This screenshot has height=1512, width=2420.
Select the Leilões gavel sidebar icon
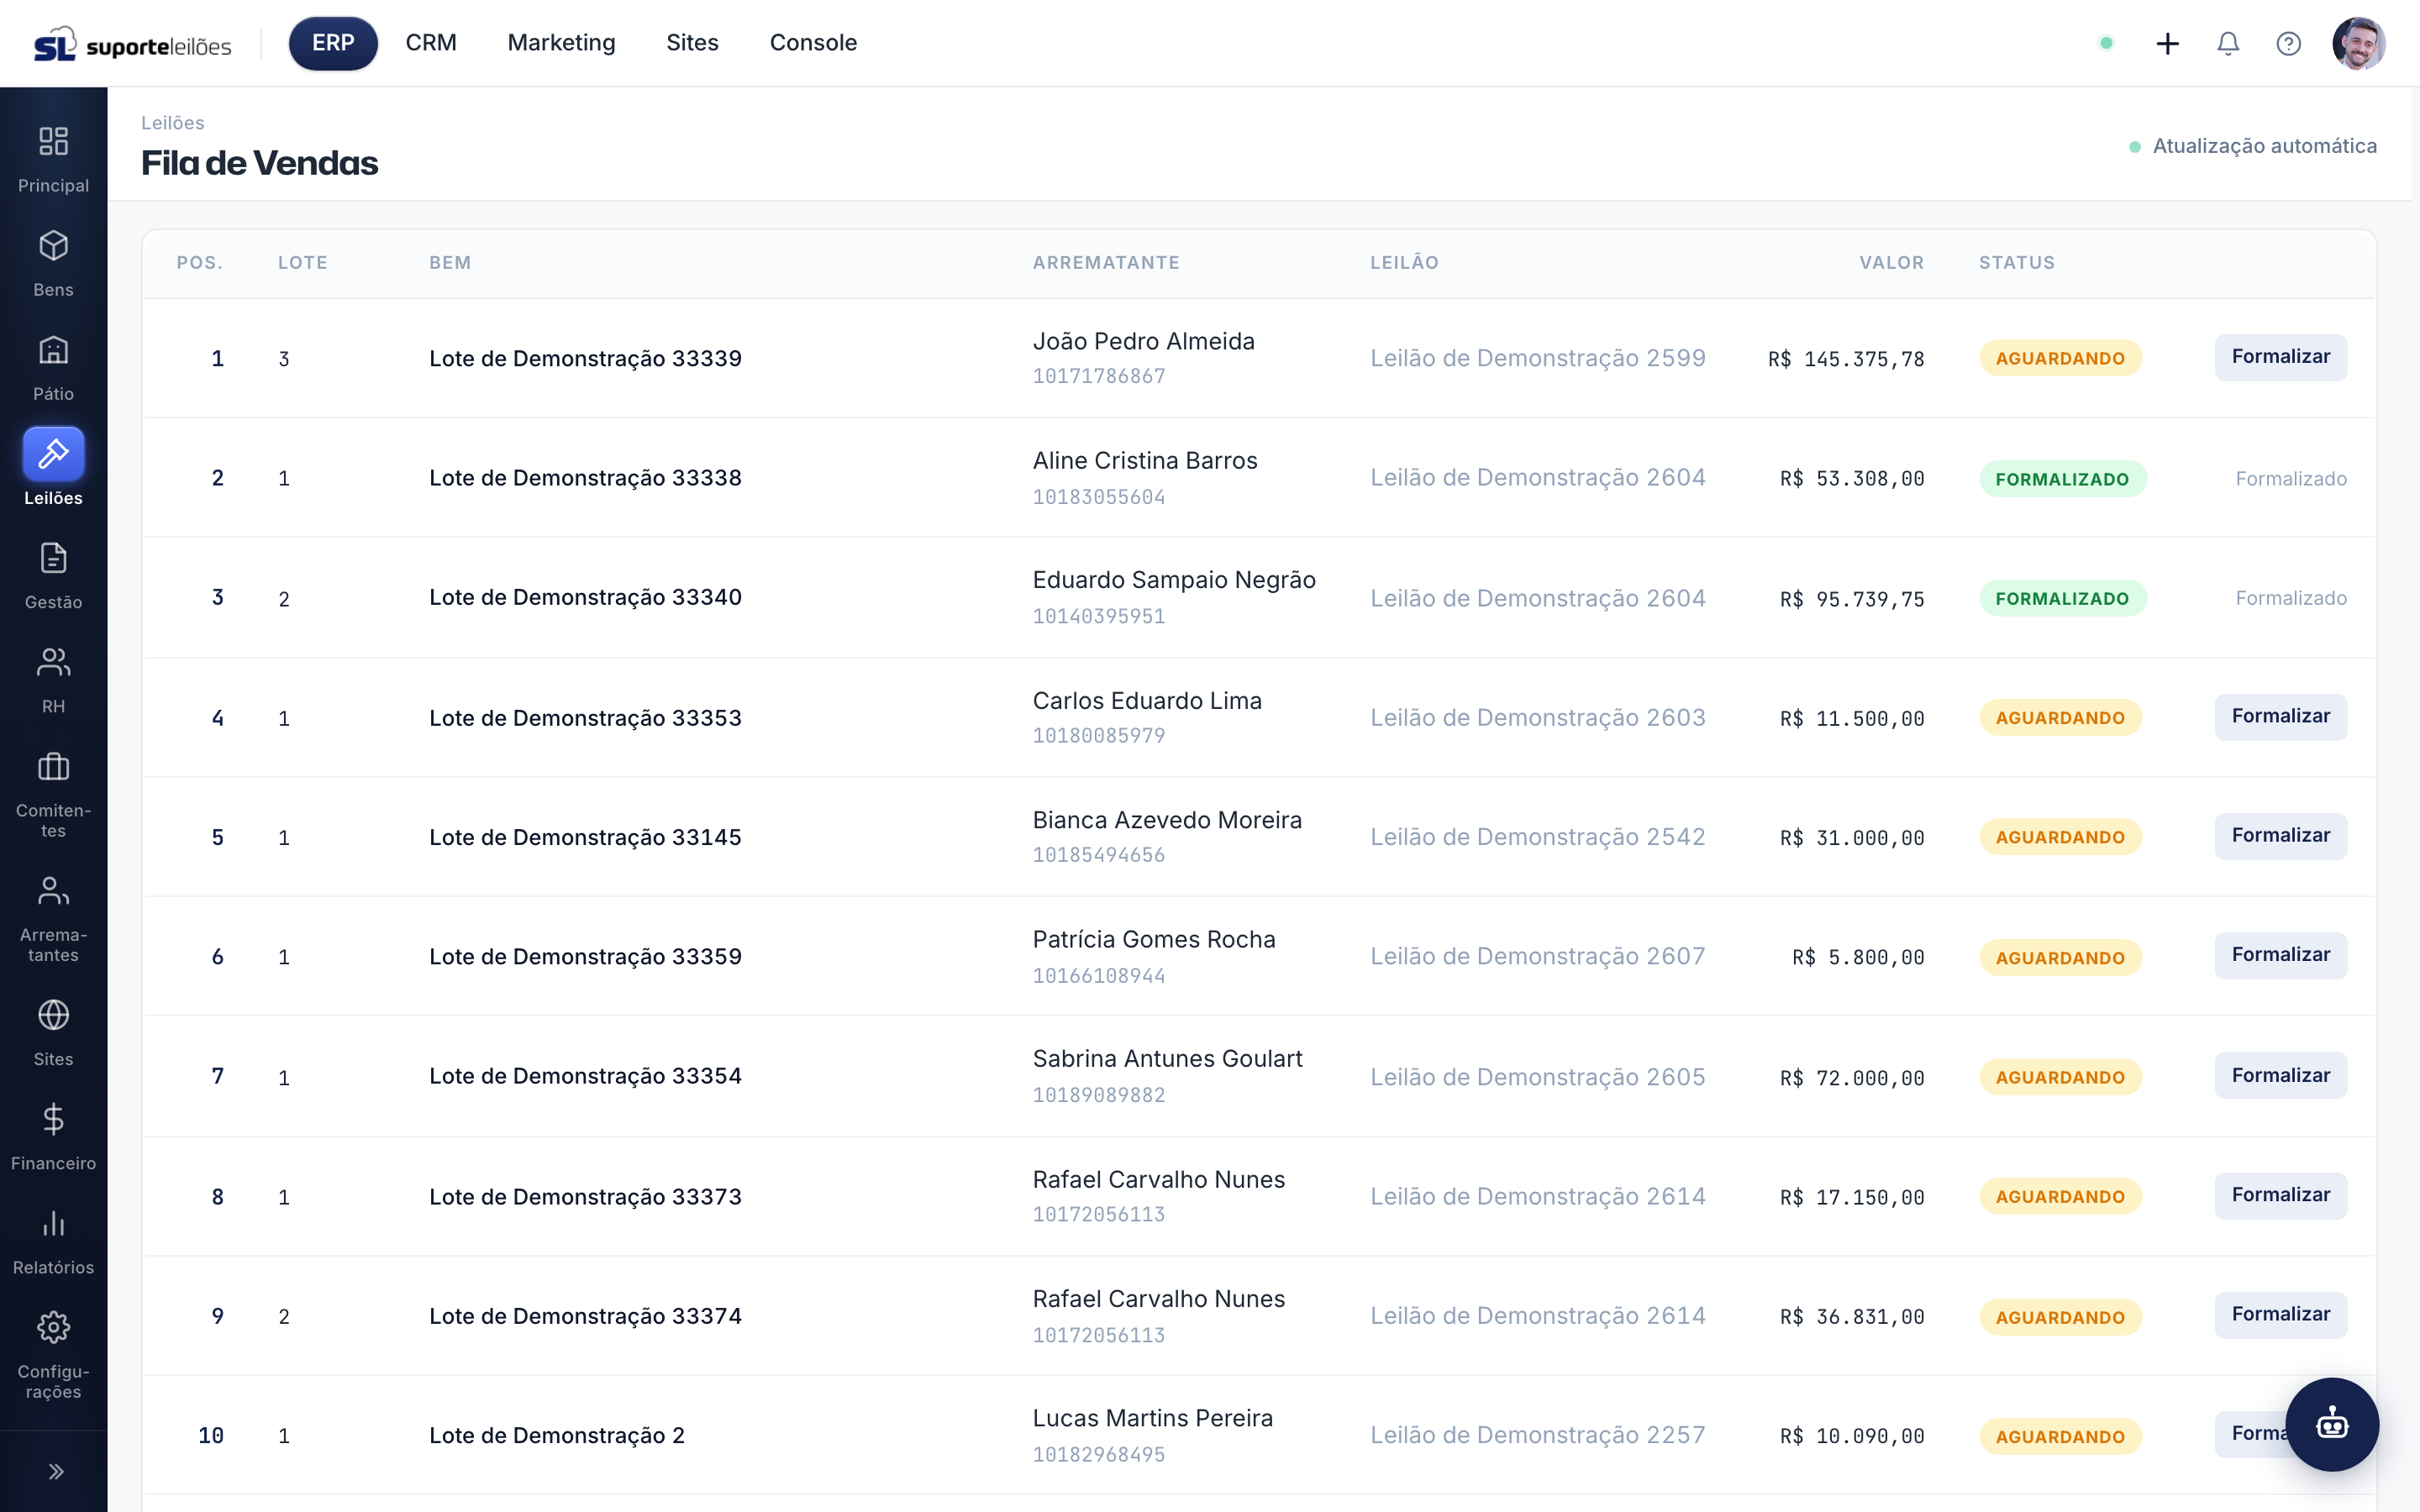pyautogui.click(x=53, y=454)
